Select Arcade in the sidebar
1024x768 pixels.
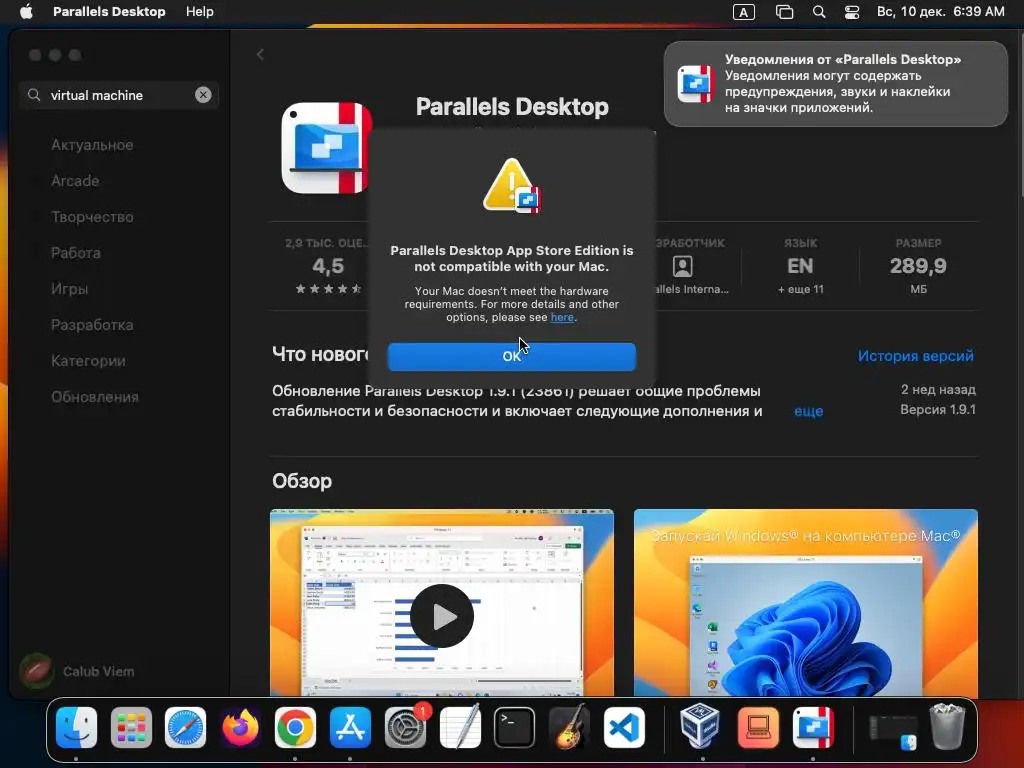point(75,181)
